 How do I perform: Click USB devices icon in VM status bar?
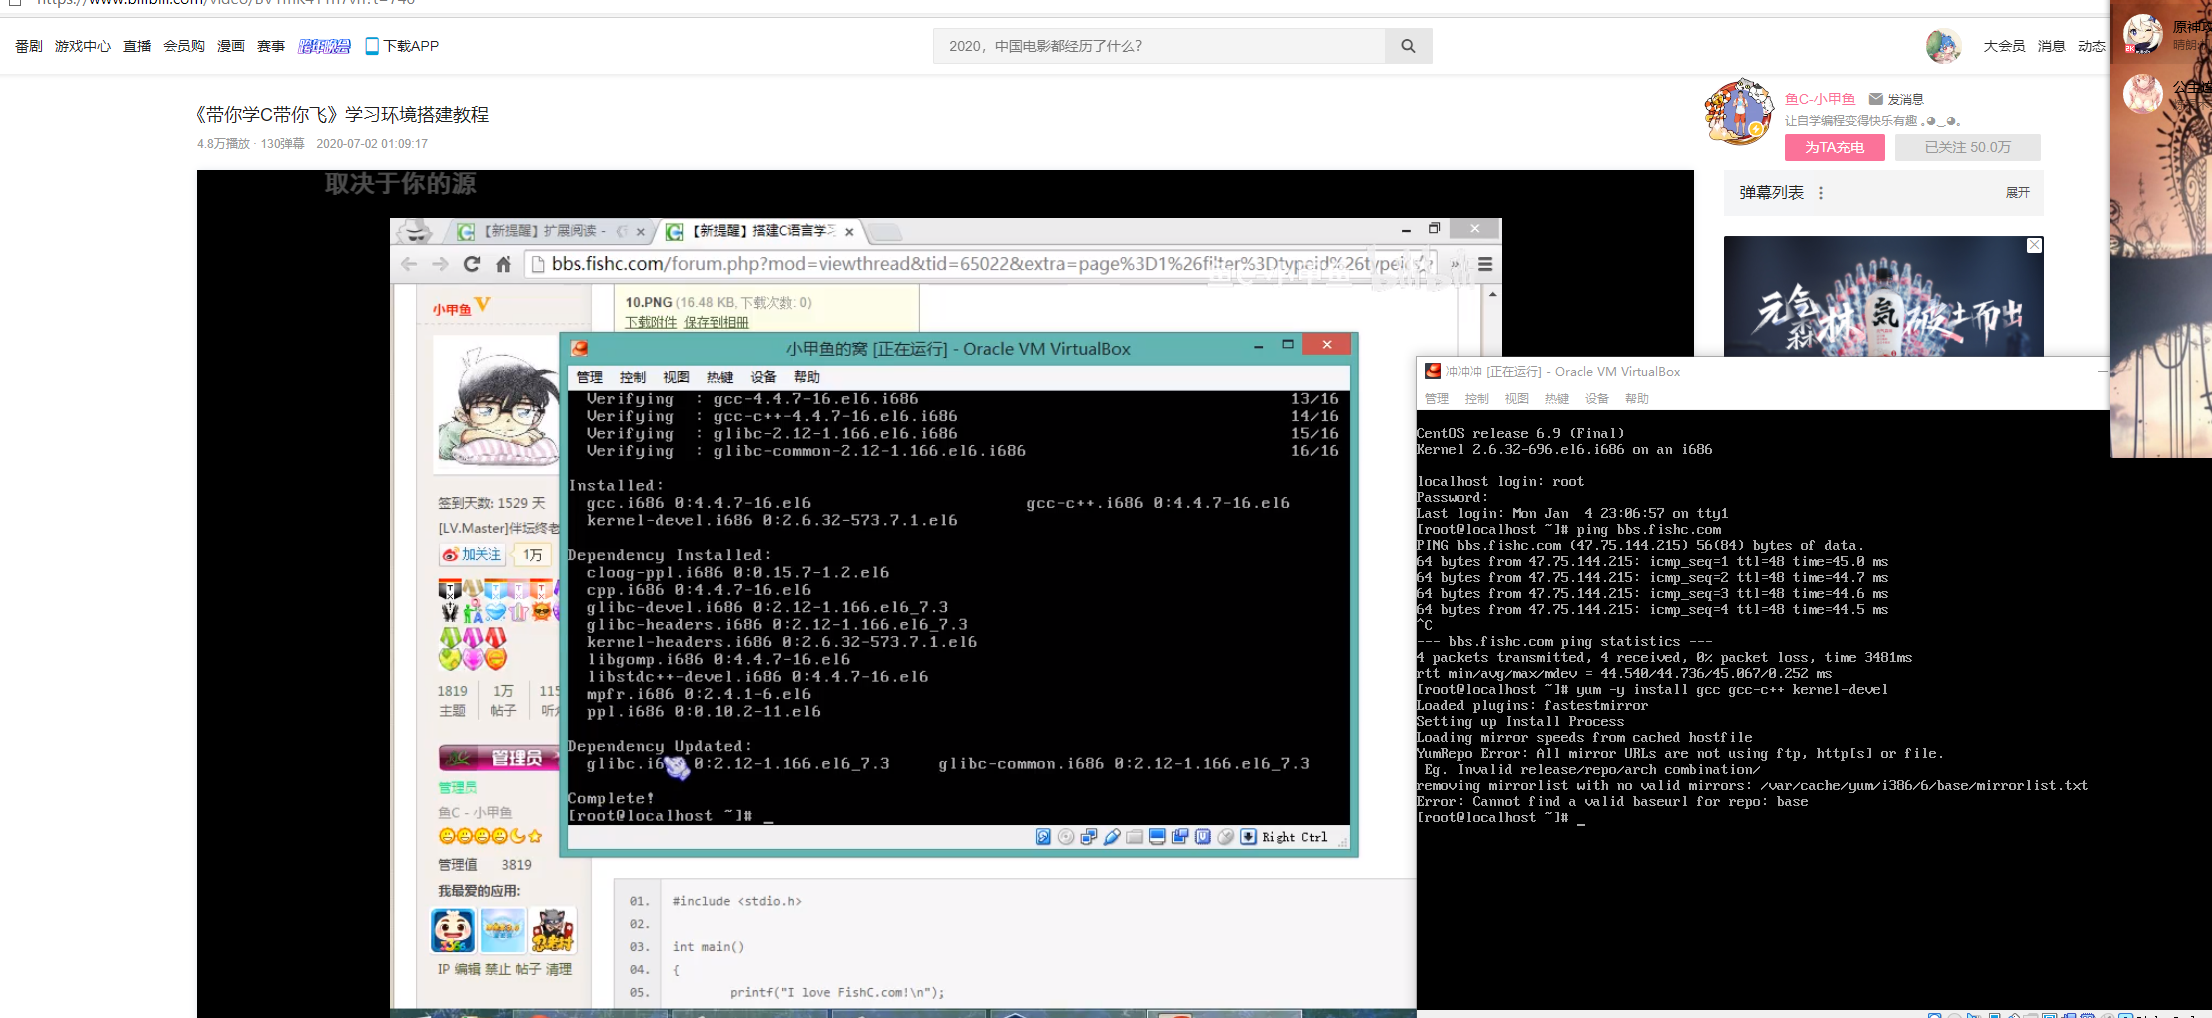pos(1112,837)
